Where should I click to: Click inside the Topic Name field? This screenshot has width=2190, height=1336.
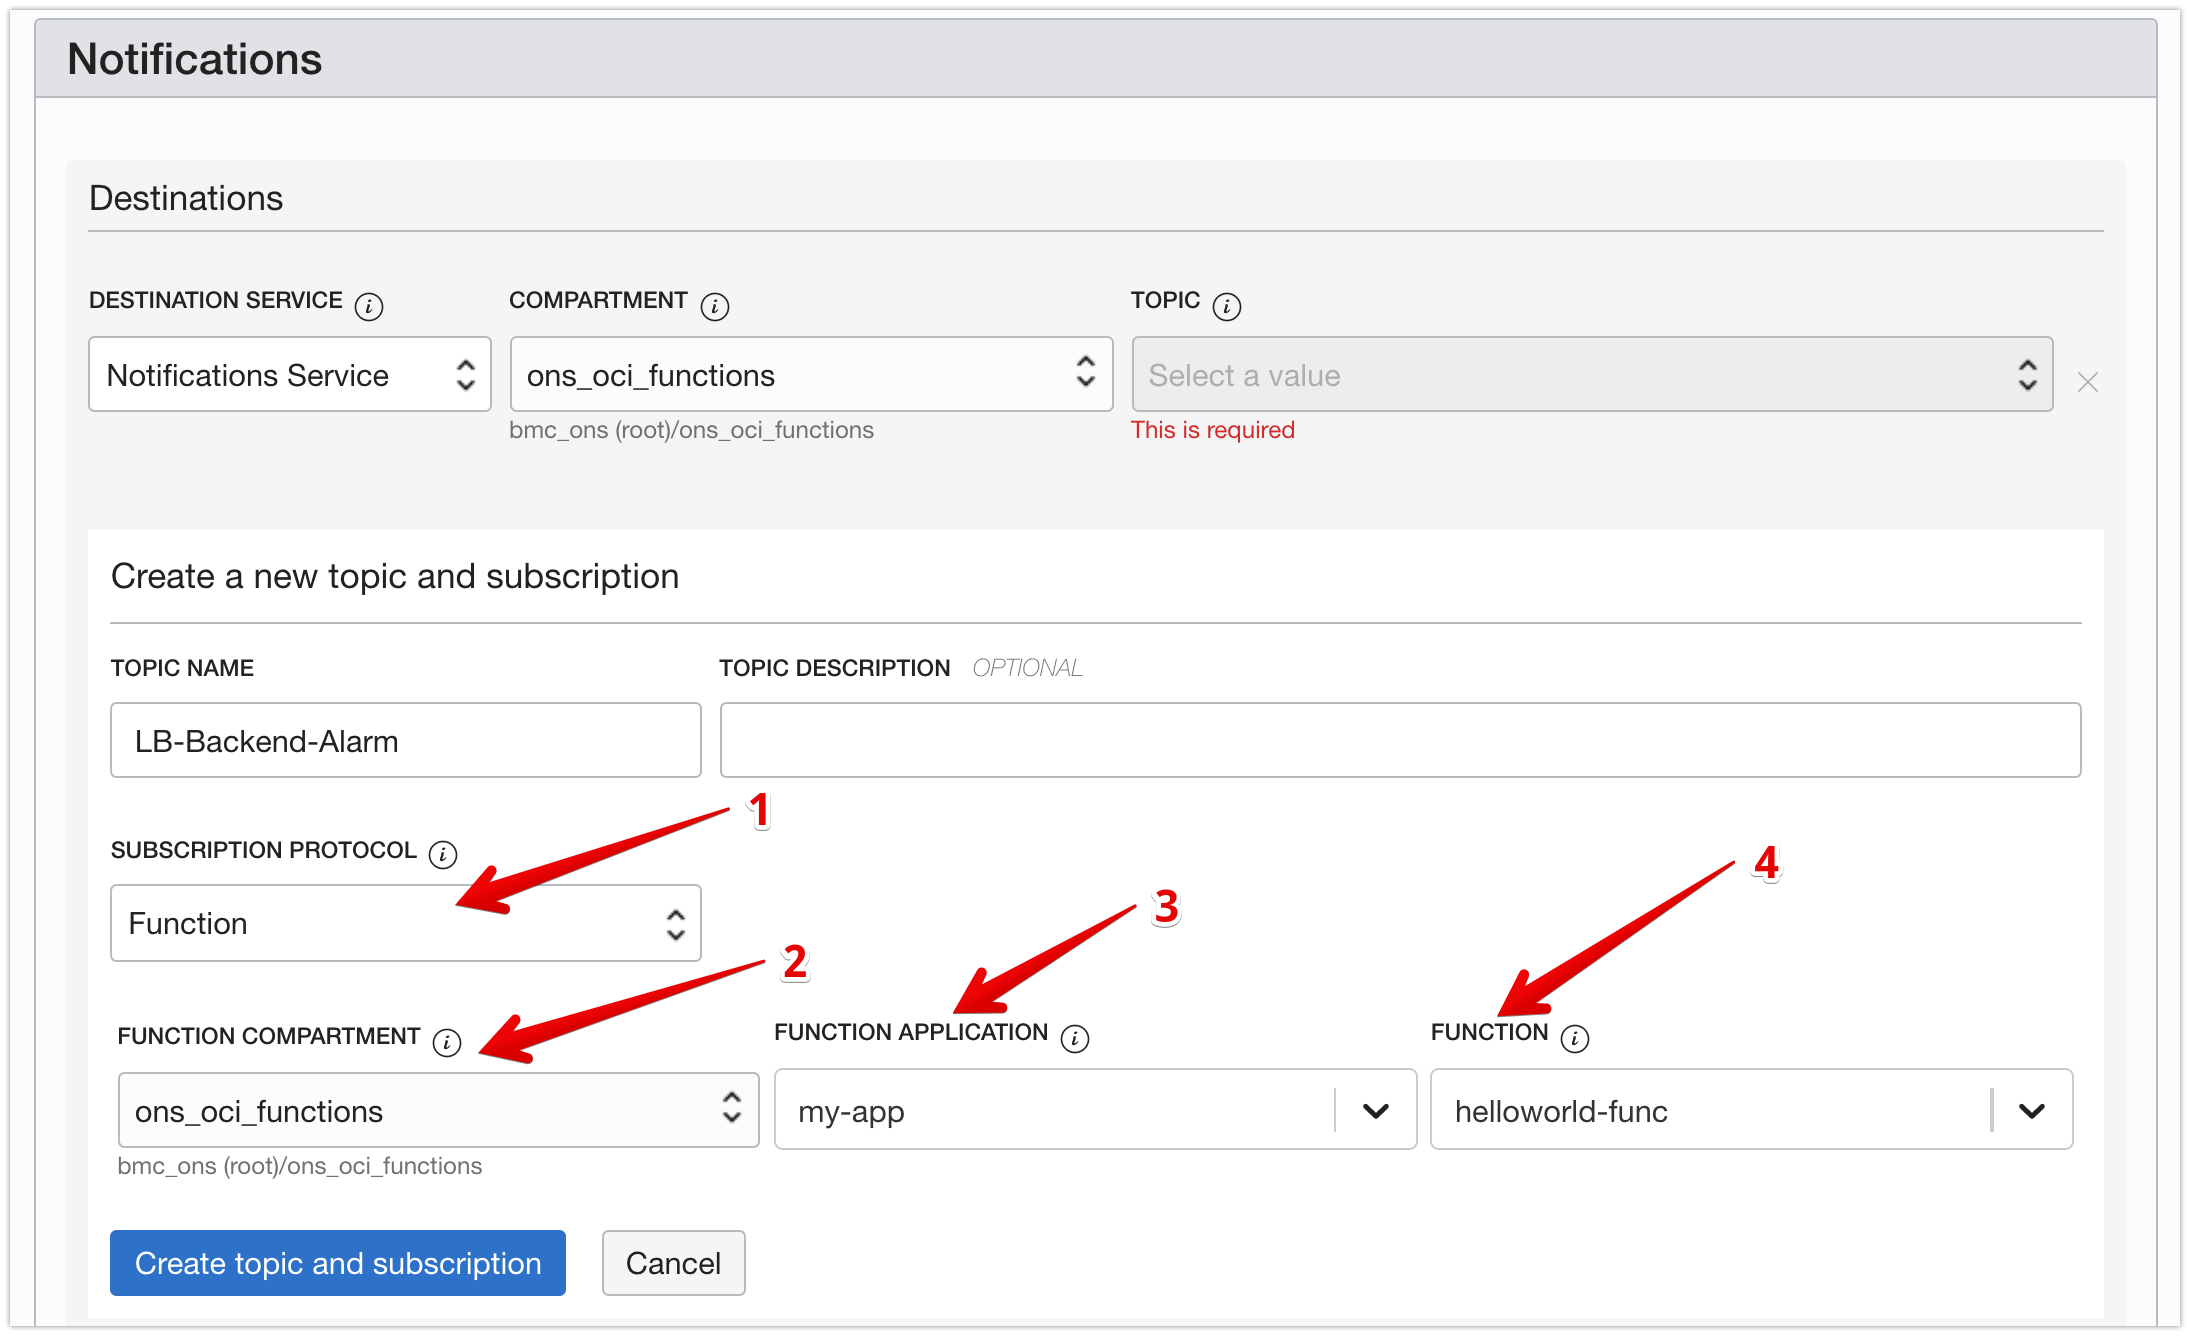tap(404, 740)
